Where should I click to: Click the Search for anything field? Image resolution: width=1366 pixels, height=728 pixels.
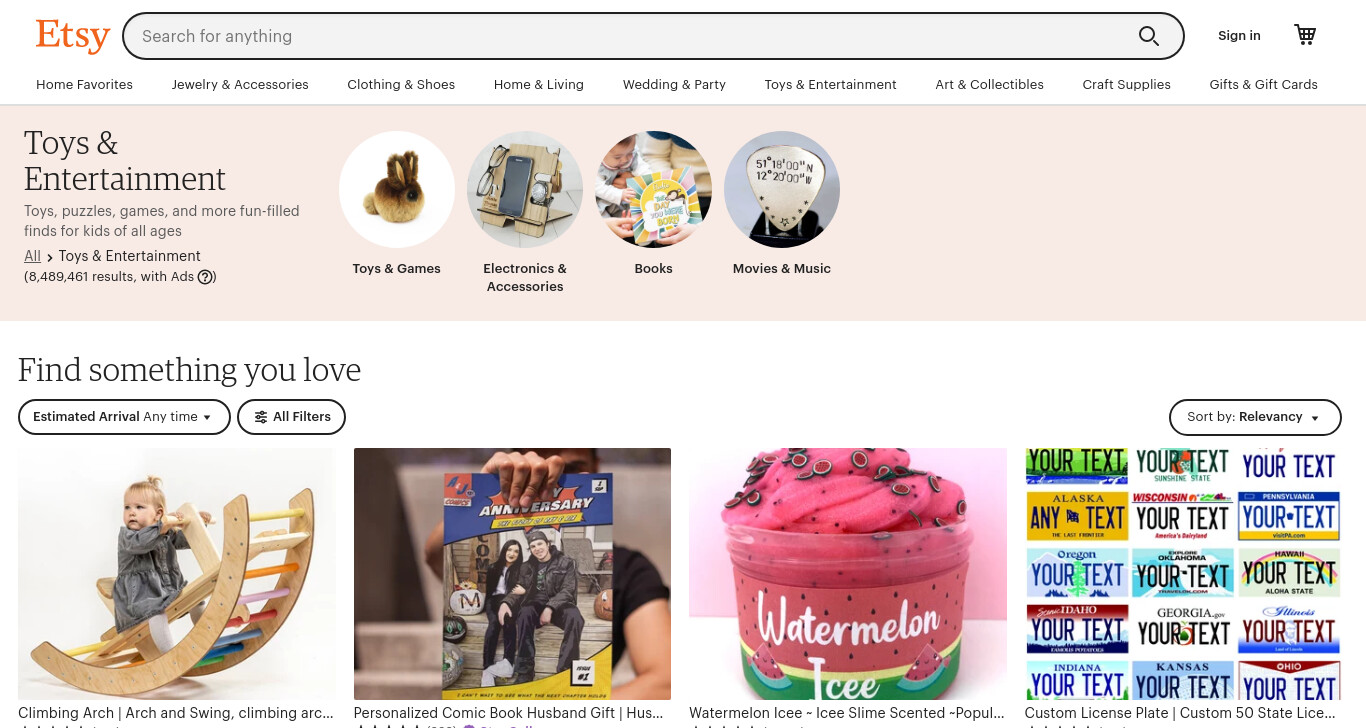[x=630, y=36]
